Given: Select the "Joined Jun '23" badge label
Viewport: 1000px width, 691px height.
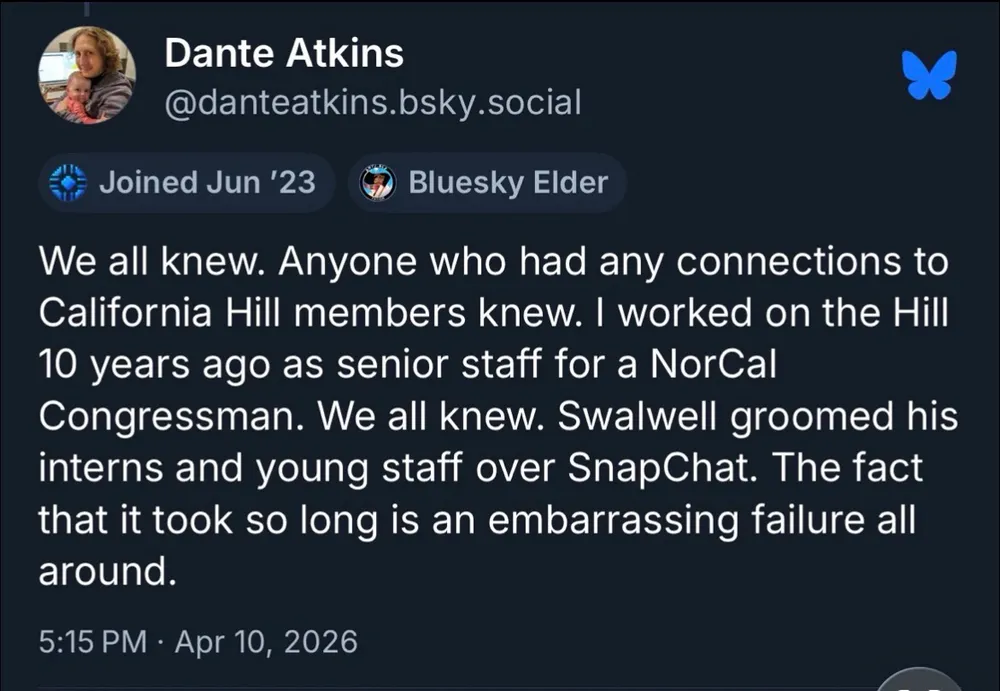Looking at the screenshot, I should coord(207,183).
